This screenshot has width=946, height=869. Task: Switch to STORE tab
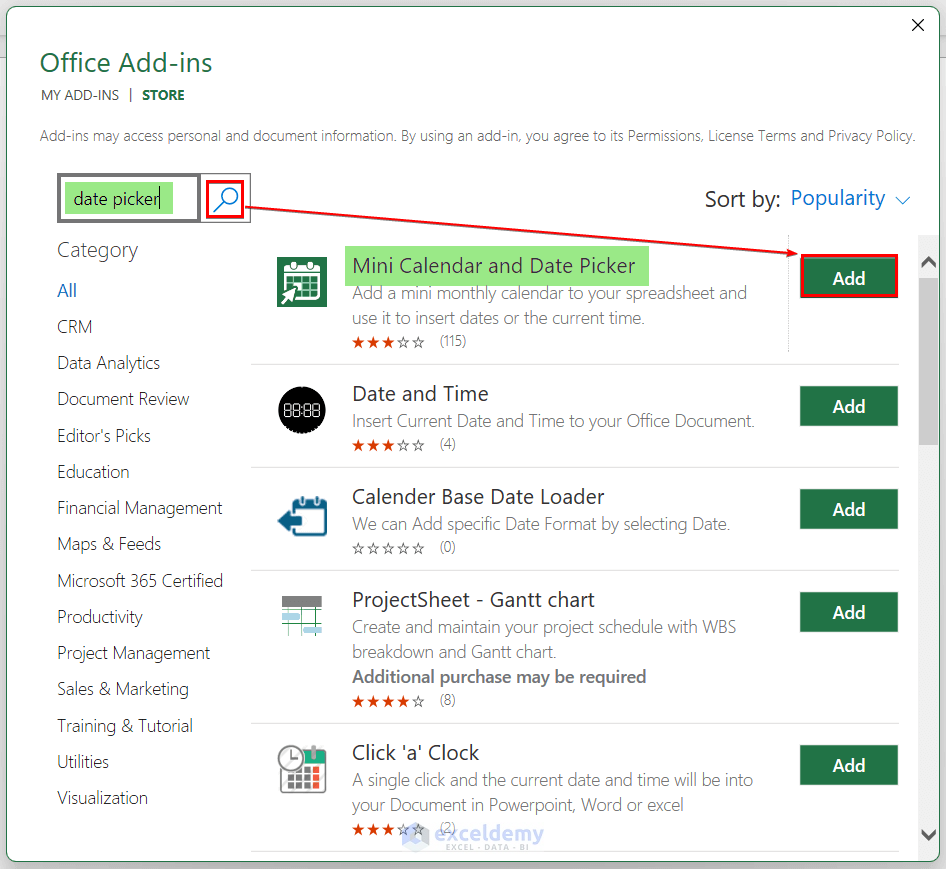coord(163,95)
